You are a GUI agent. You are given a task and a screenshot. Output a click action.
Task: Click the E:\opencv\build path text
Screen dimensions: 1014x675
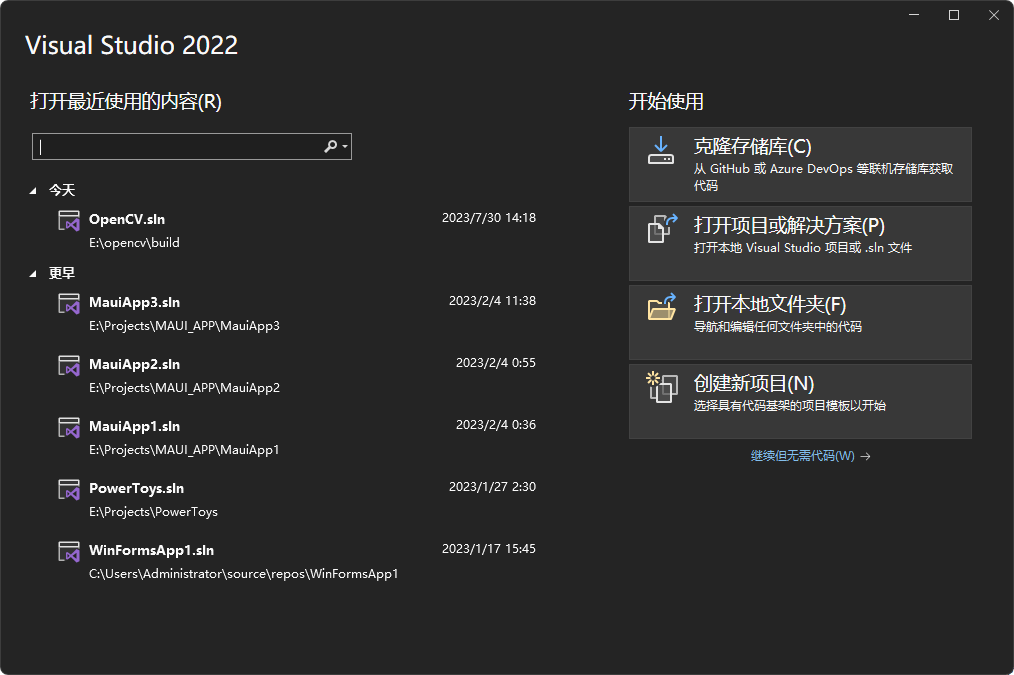tap(135, 243)
